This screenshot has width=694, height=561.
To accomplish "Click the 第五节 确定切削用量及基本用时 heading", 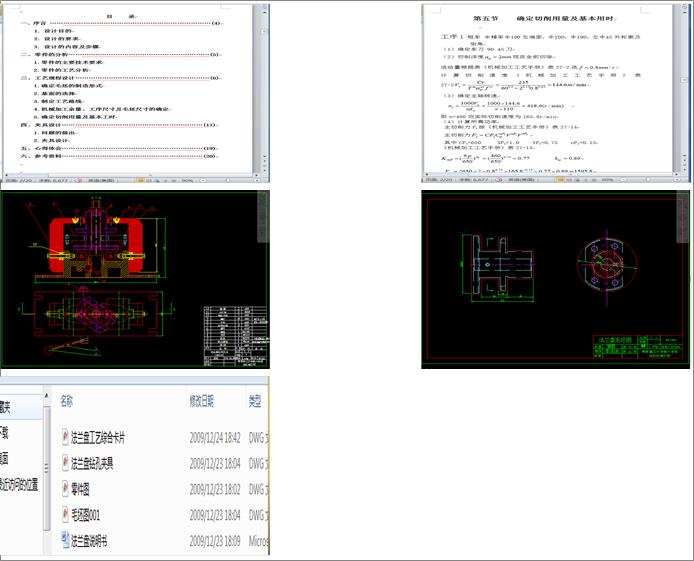I will (x=544, y=19).
